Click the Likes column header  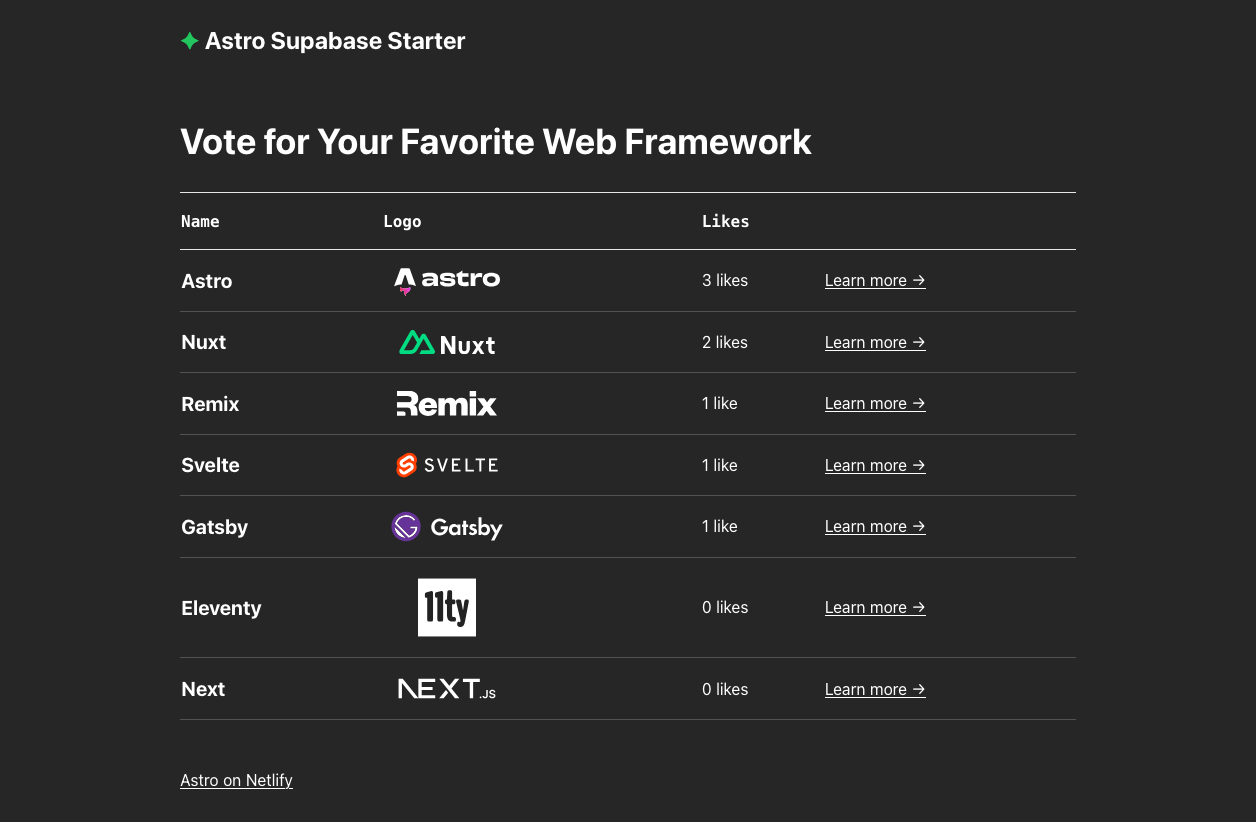(725, 222)
